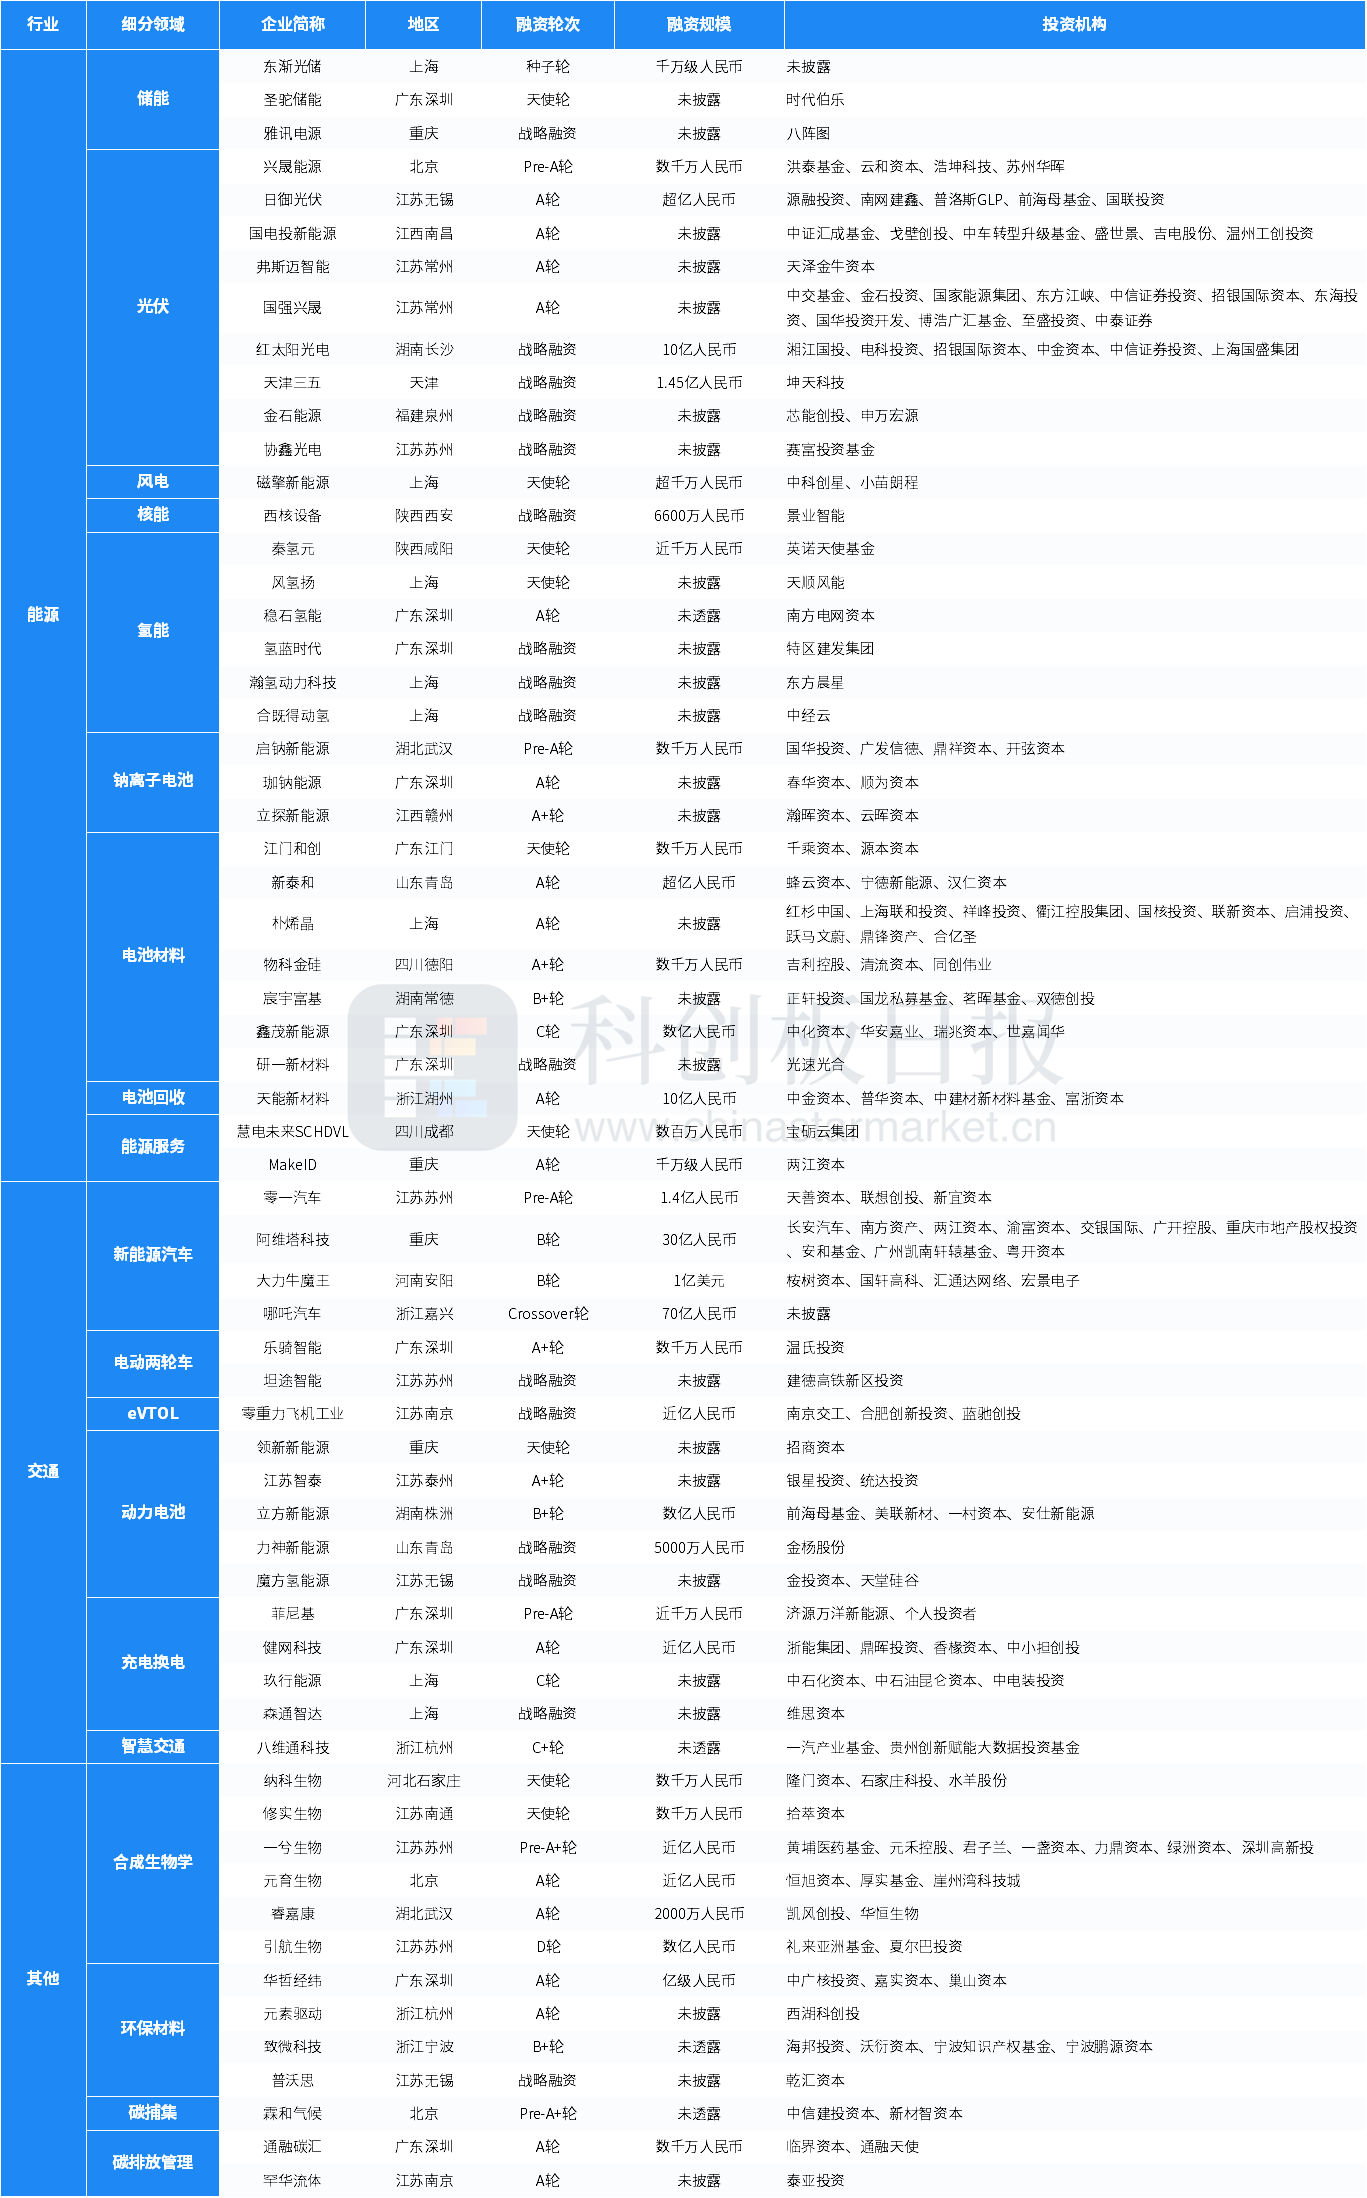Click investor 坤天科技
The width and height of the screenshot is (1367, 2198).
pos(816,383)
